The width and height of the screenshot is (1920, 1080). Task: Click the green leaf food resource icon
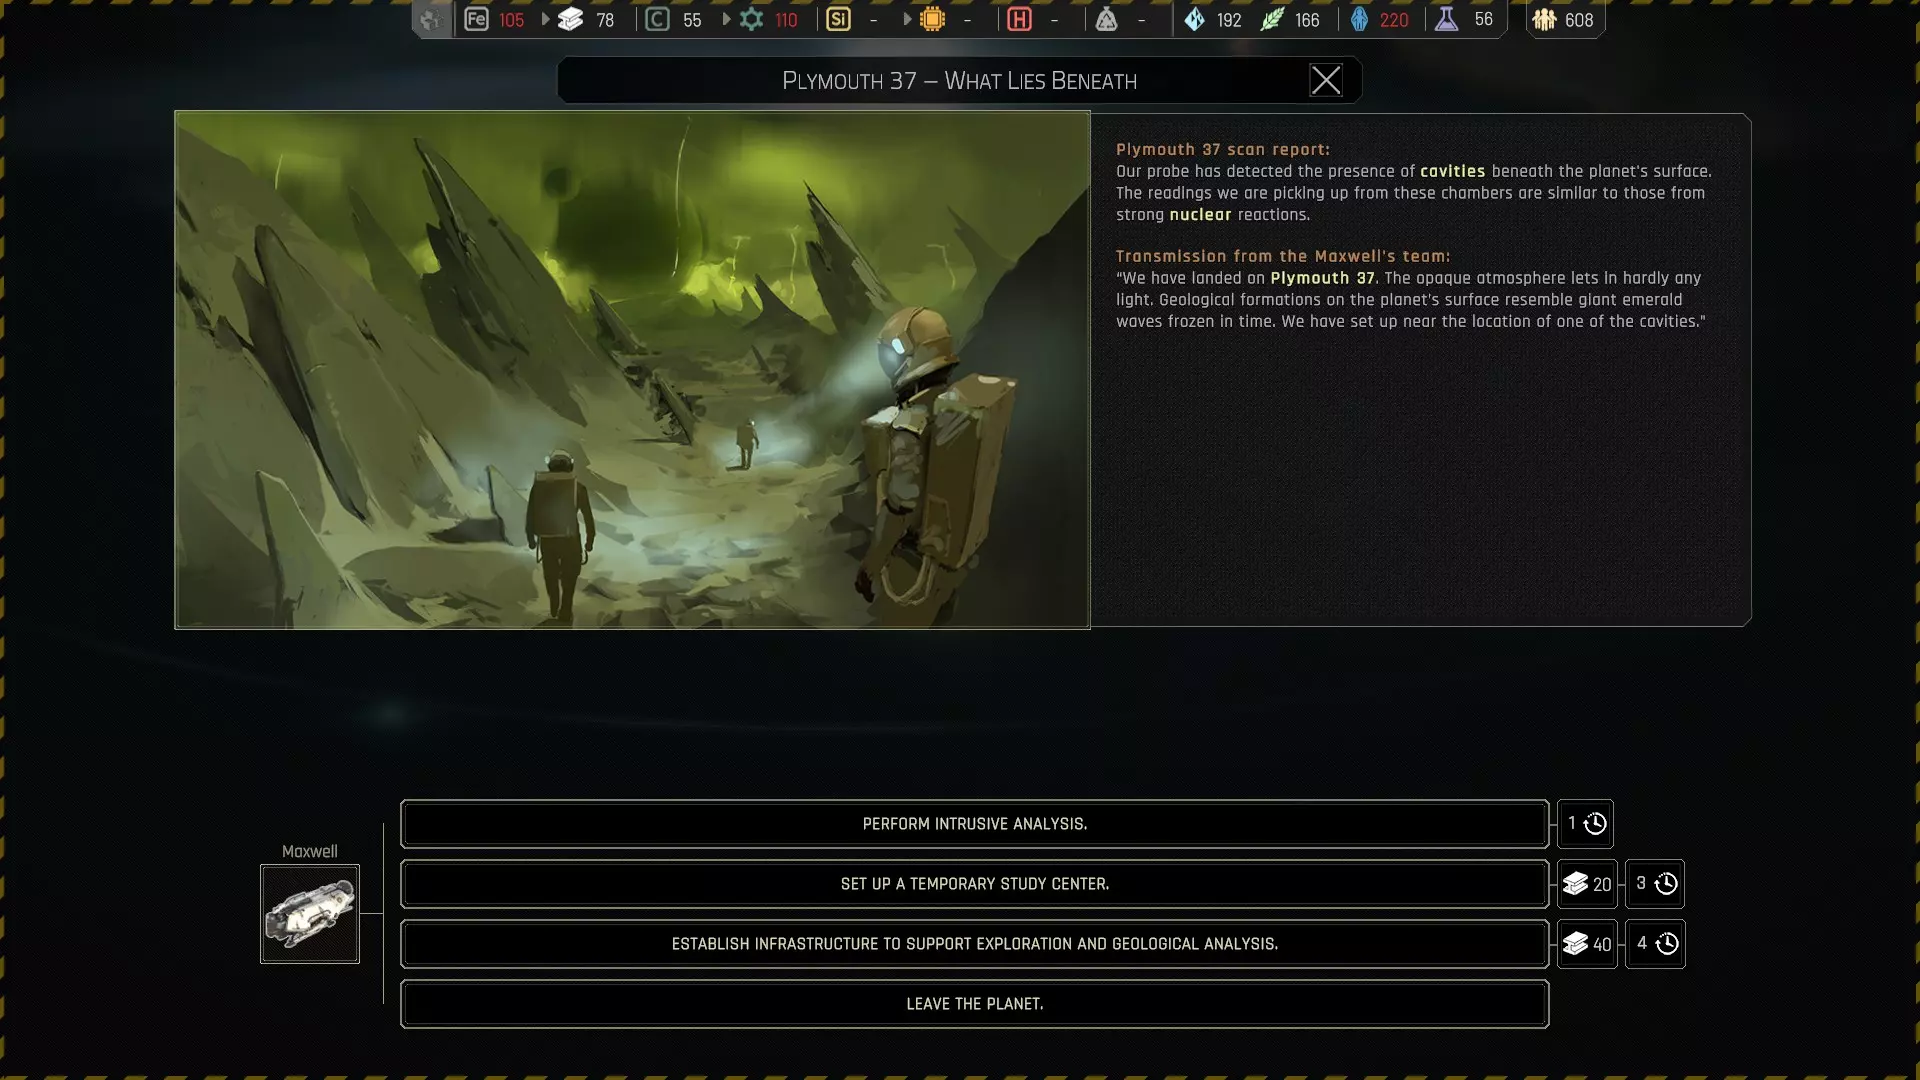(1272, 19)
